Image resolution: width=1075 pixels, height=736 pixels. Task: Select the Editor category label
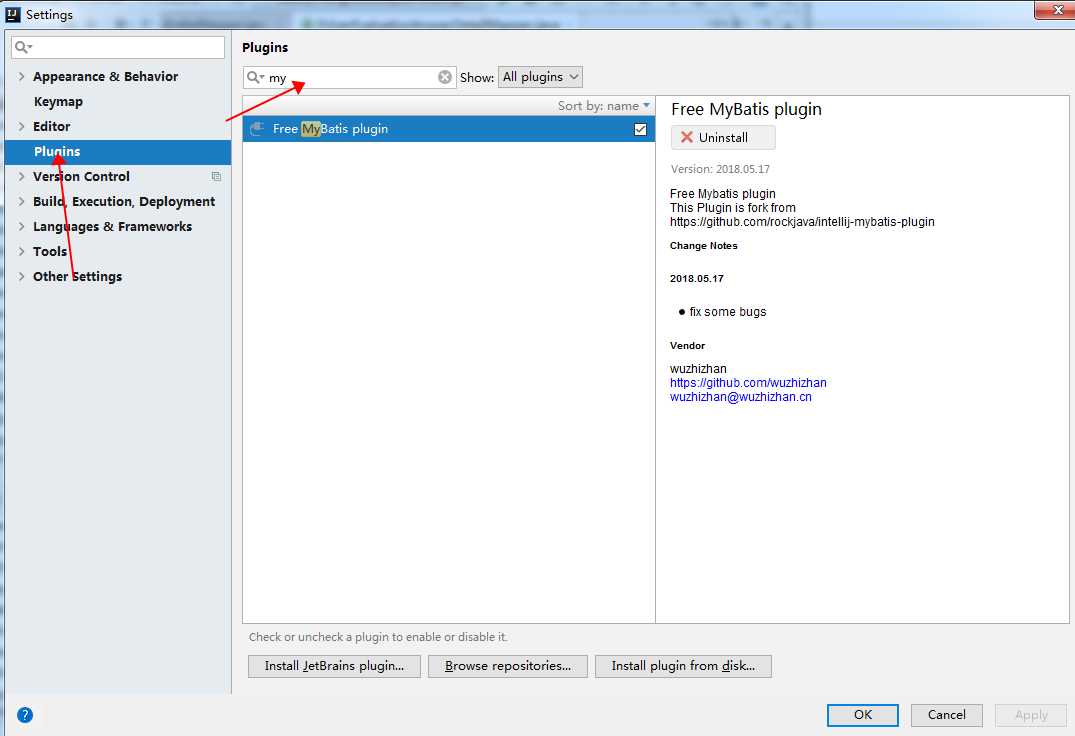51,126
